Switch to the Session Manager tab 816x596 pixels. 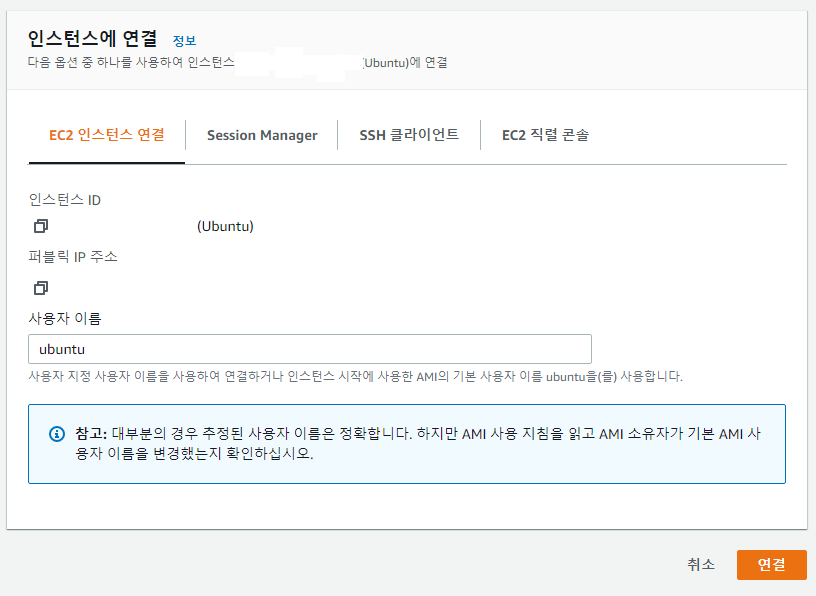click(262, 134)
